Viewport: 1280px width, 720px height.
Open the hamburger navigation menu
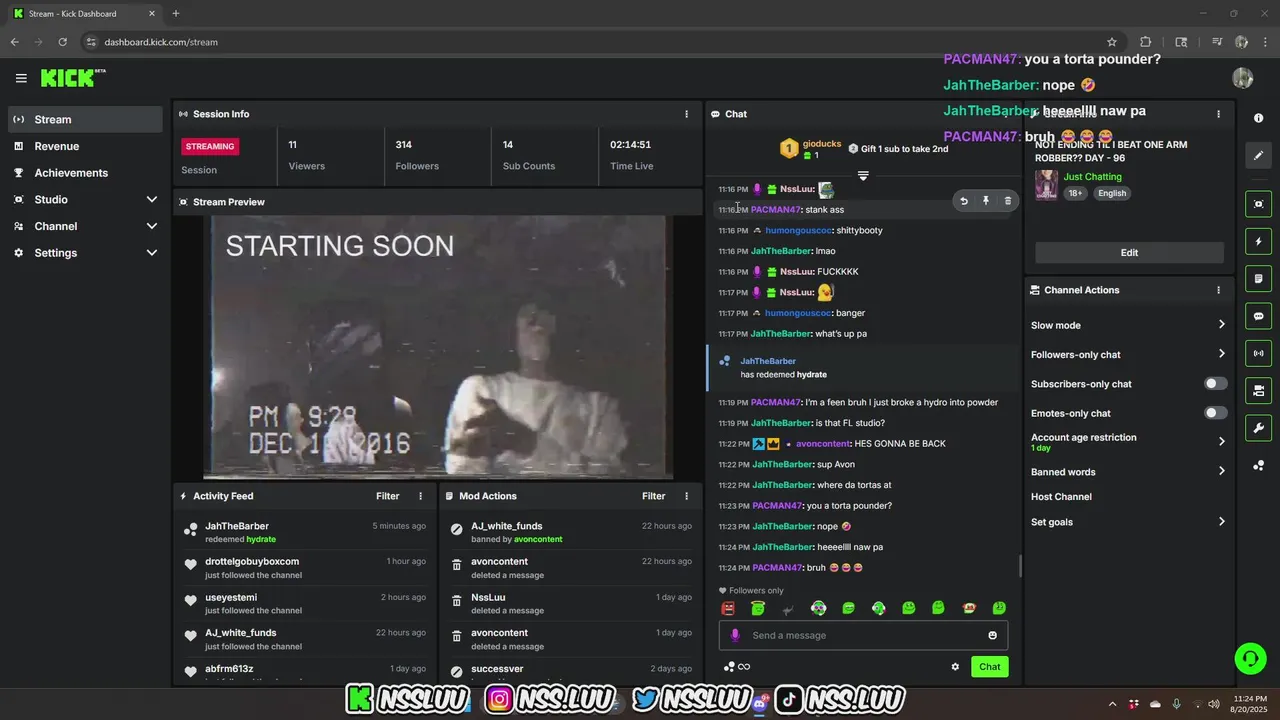coord(21,78)
